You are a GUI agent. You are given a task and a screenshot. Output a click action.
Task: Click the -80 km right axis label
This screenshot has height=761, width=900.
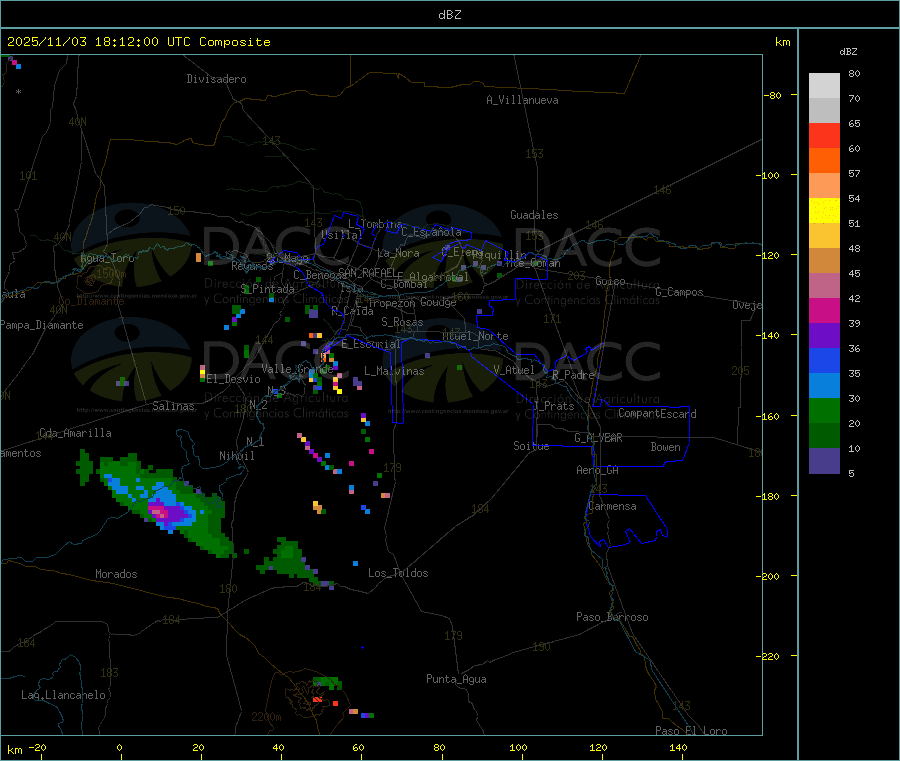pyautogui.click(x=772, y=95)
